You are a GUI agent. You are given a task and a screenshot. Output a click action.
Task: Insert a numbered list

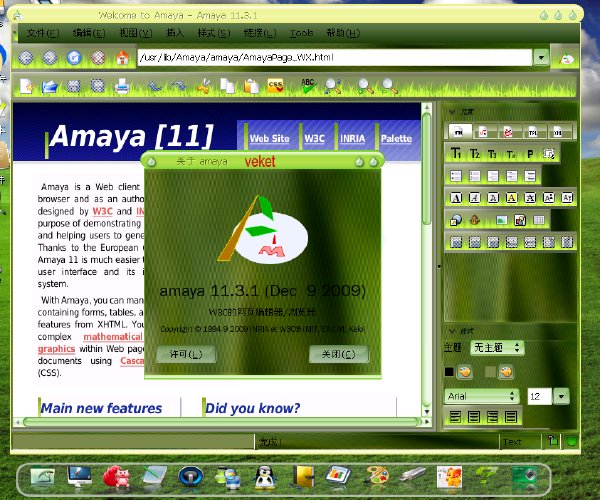point(474,176)
